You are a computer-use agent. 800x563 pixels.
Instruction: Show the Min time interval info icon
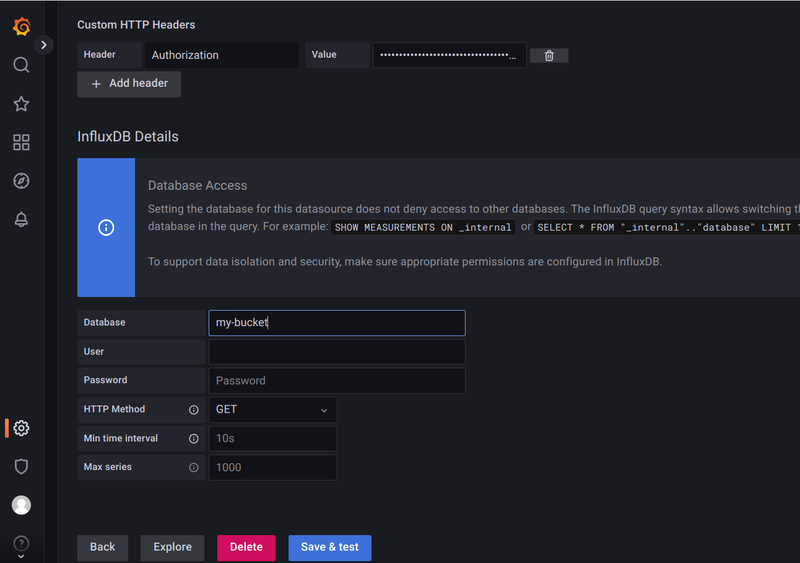point(194,438)
